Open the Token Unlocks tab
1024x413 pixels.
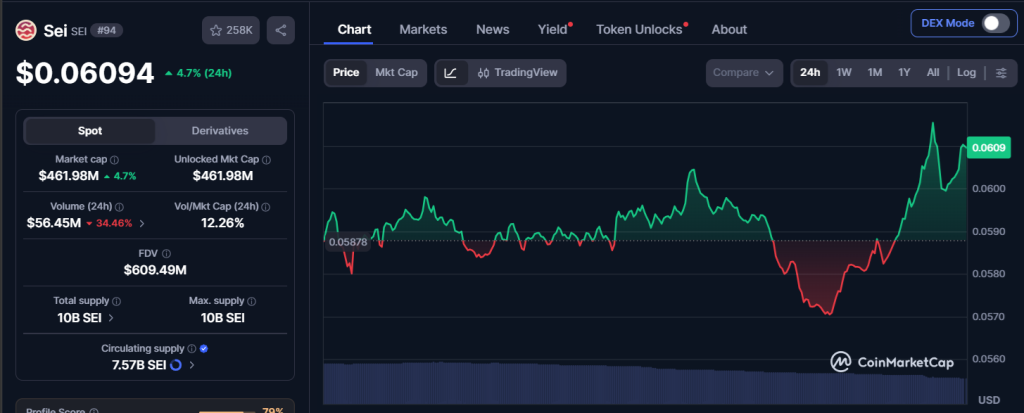(x=641, y=29)
